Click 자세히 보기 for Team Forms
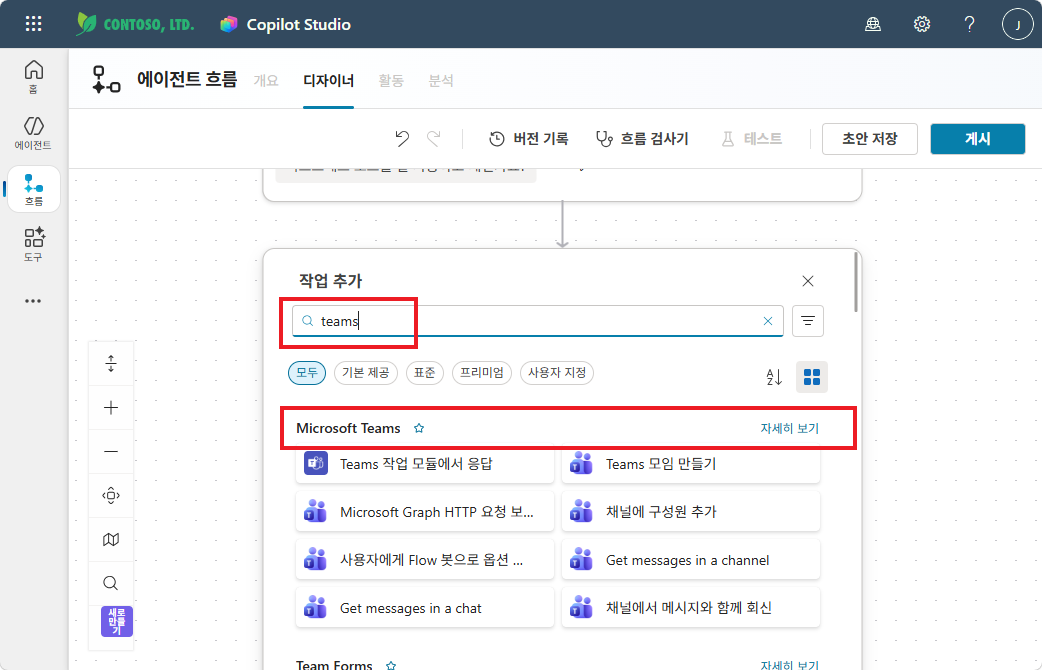The height and width of the screenshot is (670, 1042). [x=789, y=665]
